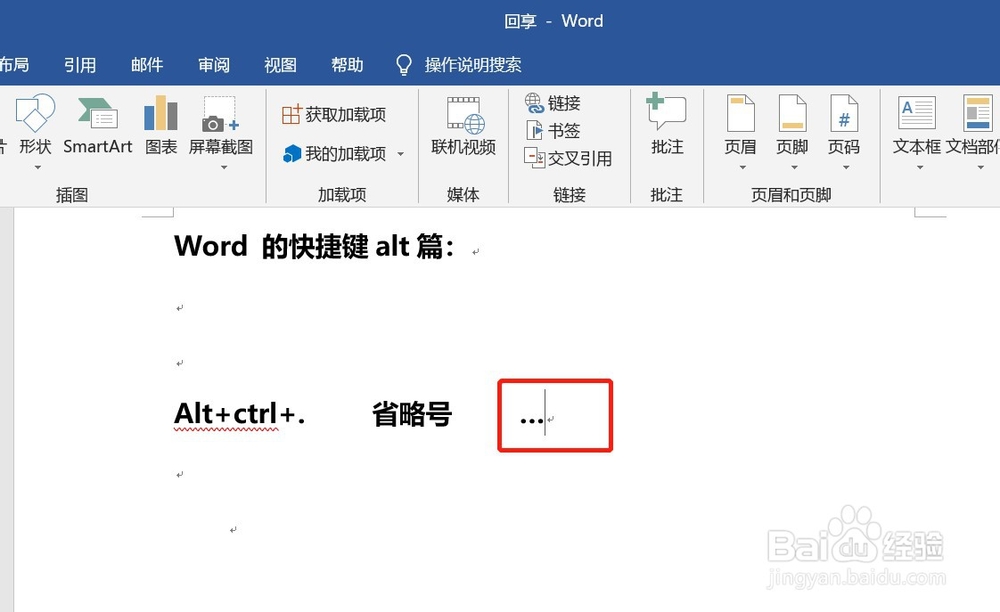The width and height of the screenshot is (1000, 612).
Task: Switch to the Layout (布局) tab
Action: tap(14, 64)
